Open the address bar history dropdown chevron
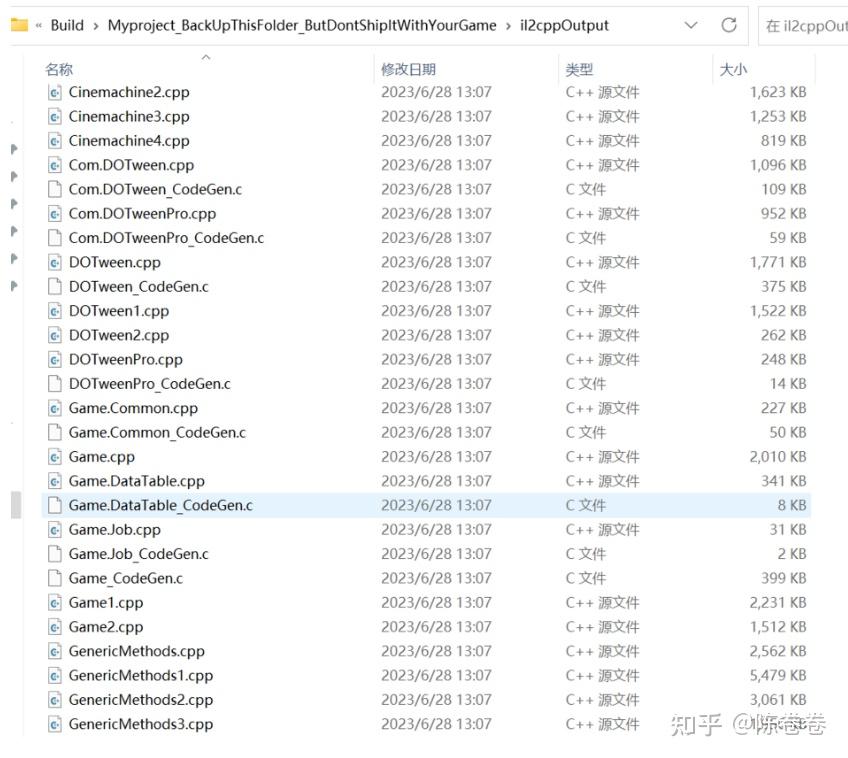This screenshot has width=848, height=758. pyautogui.click(x=691, y=25)
